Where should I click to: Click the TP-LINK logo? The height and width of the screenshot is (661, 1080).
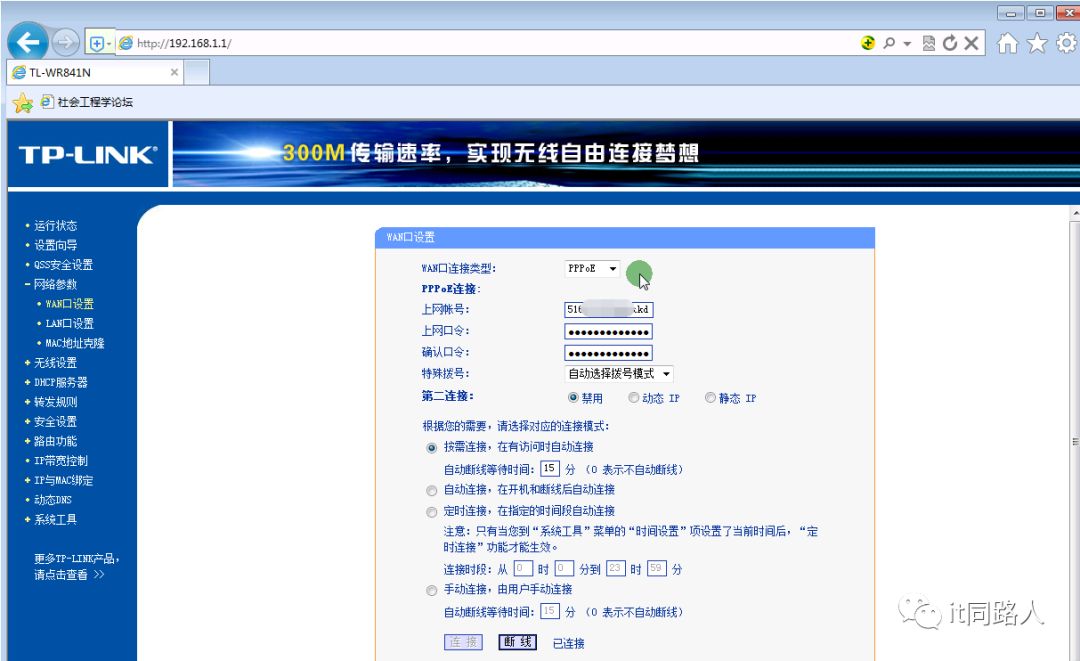click(x=87, y=154)
